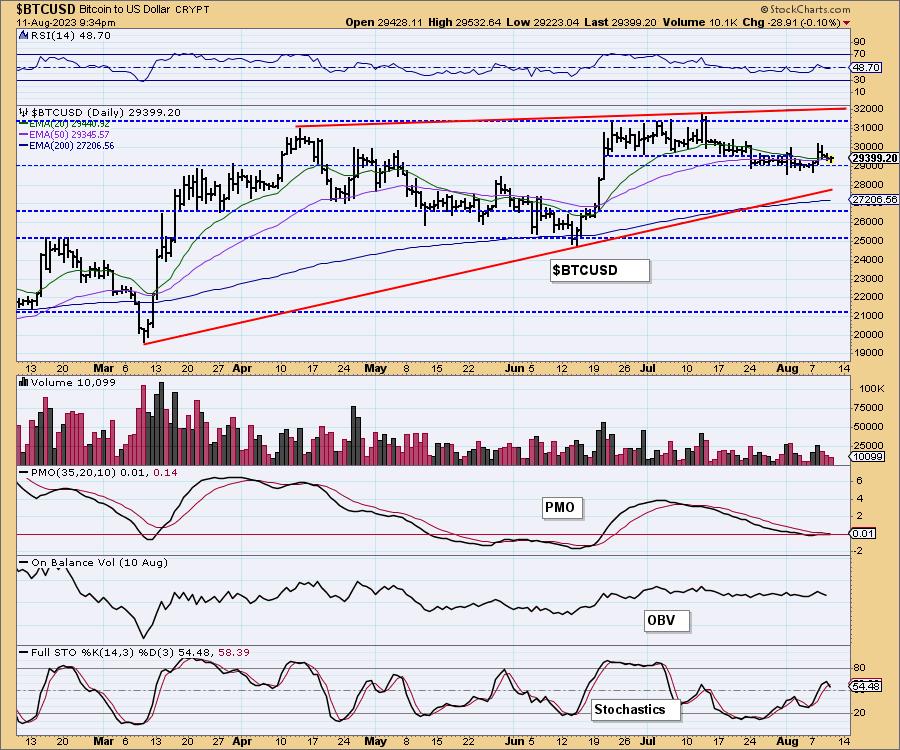Viewport: 900px width, 750px height.
Task: Click the purple EMA(50) legend line
Action: coord(23,134)
